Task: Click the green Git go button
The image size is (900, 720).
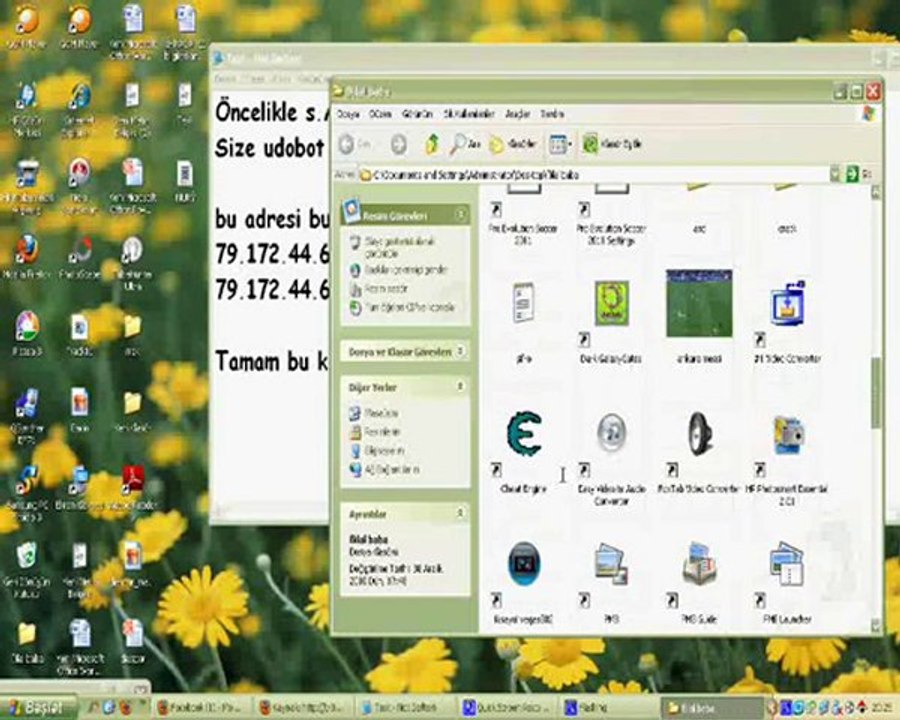Action: (852, 174)
